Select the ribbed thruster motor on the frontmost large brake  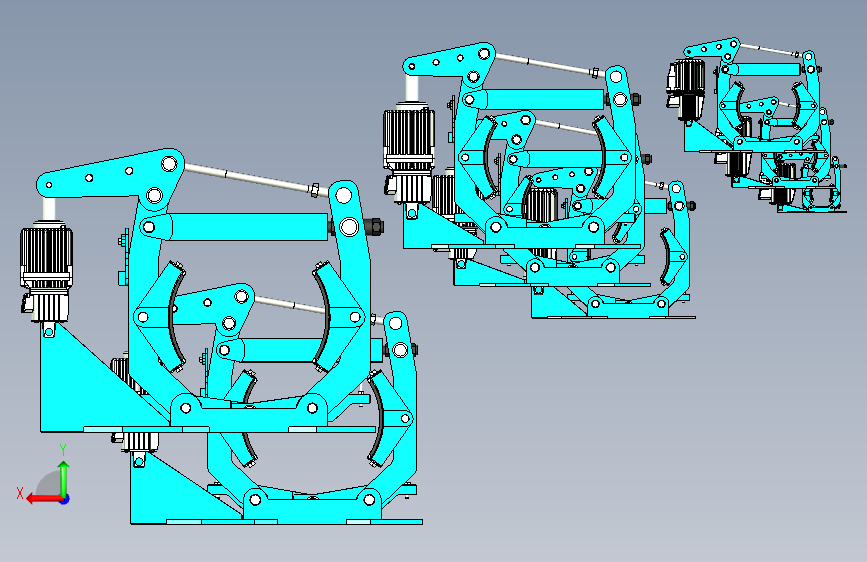46,271
